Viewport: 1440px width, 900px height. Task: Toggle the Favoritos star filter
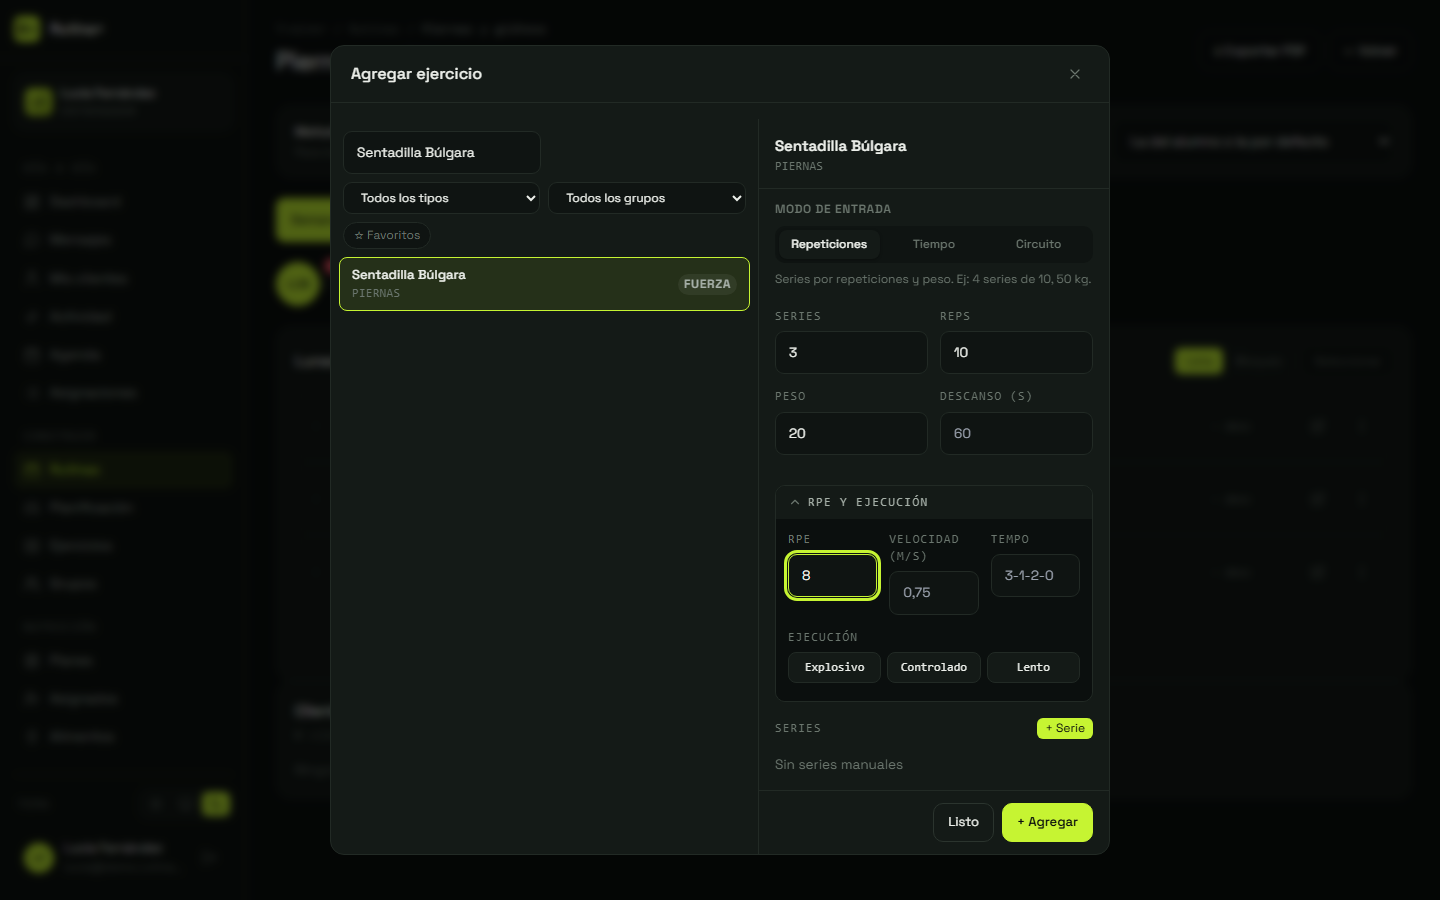[x=387, y=235]
